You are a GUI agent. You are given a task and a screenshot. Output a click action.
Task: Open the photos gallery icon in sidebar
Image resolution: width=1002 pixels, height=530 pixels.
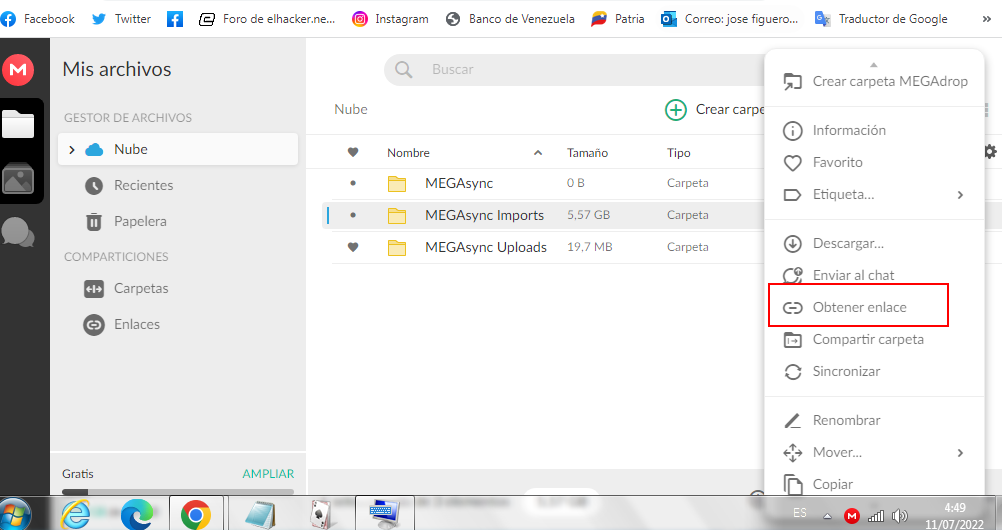tap(18, 178)
